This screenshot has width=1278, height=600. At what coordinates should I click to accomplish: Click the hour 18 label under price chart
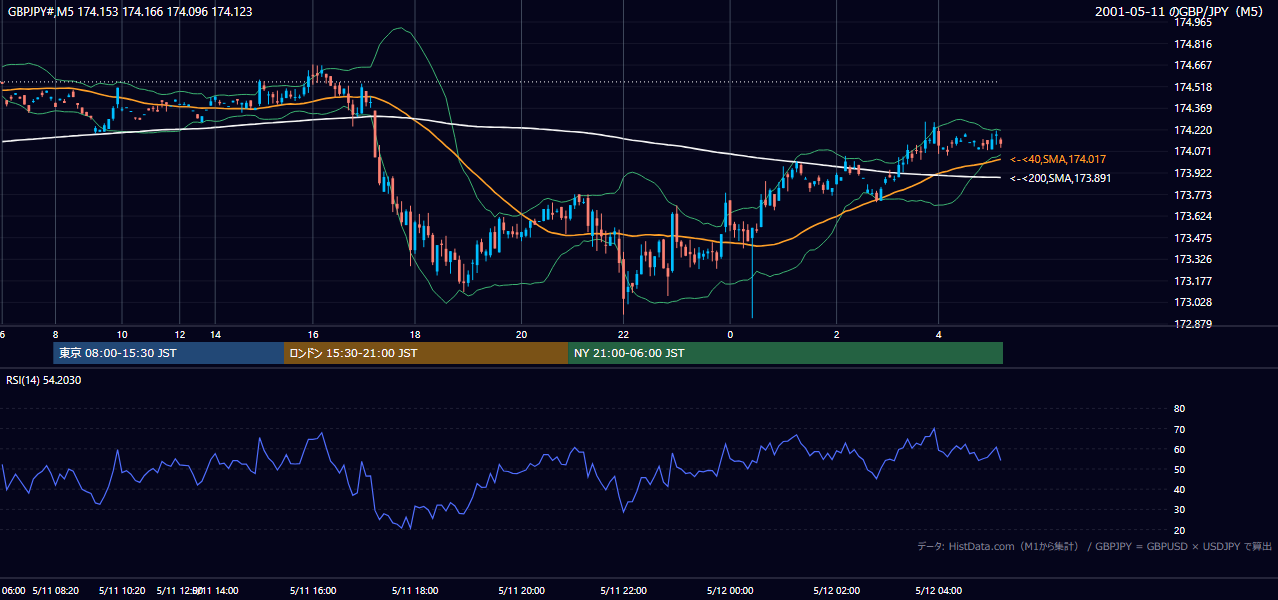pos(414,334)
